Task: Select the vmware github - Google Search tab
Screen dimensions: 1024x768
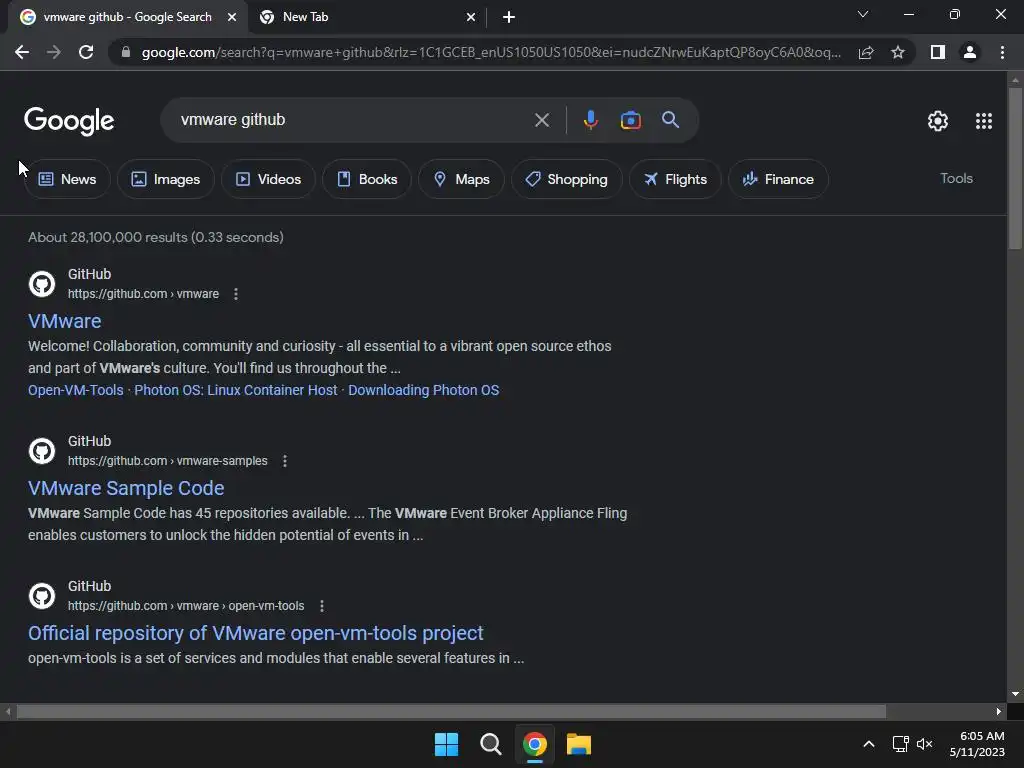Action: pyautogui.click(x=128, y=17)
